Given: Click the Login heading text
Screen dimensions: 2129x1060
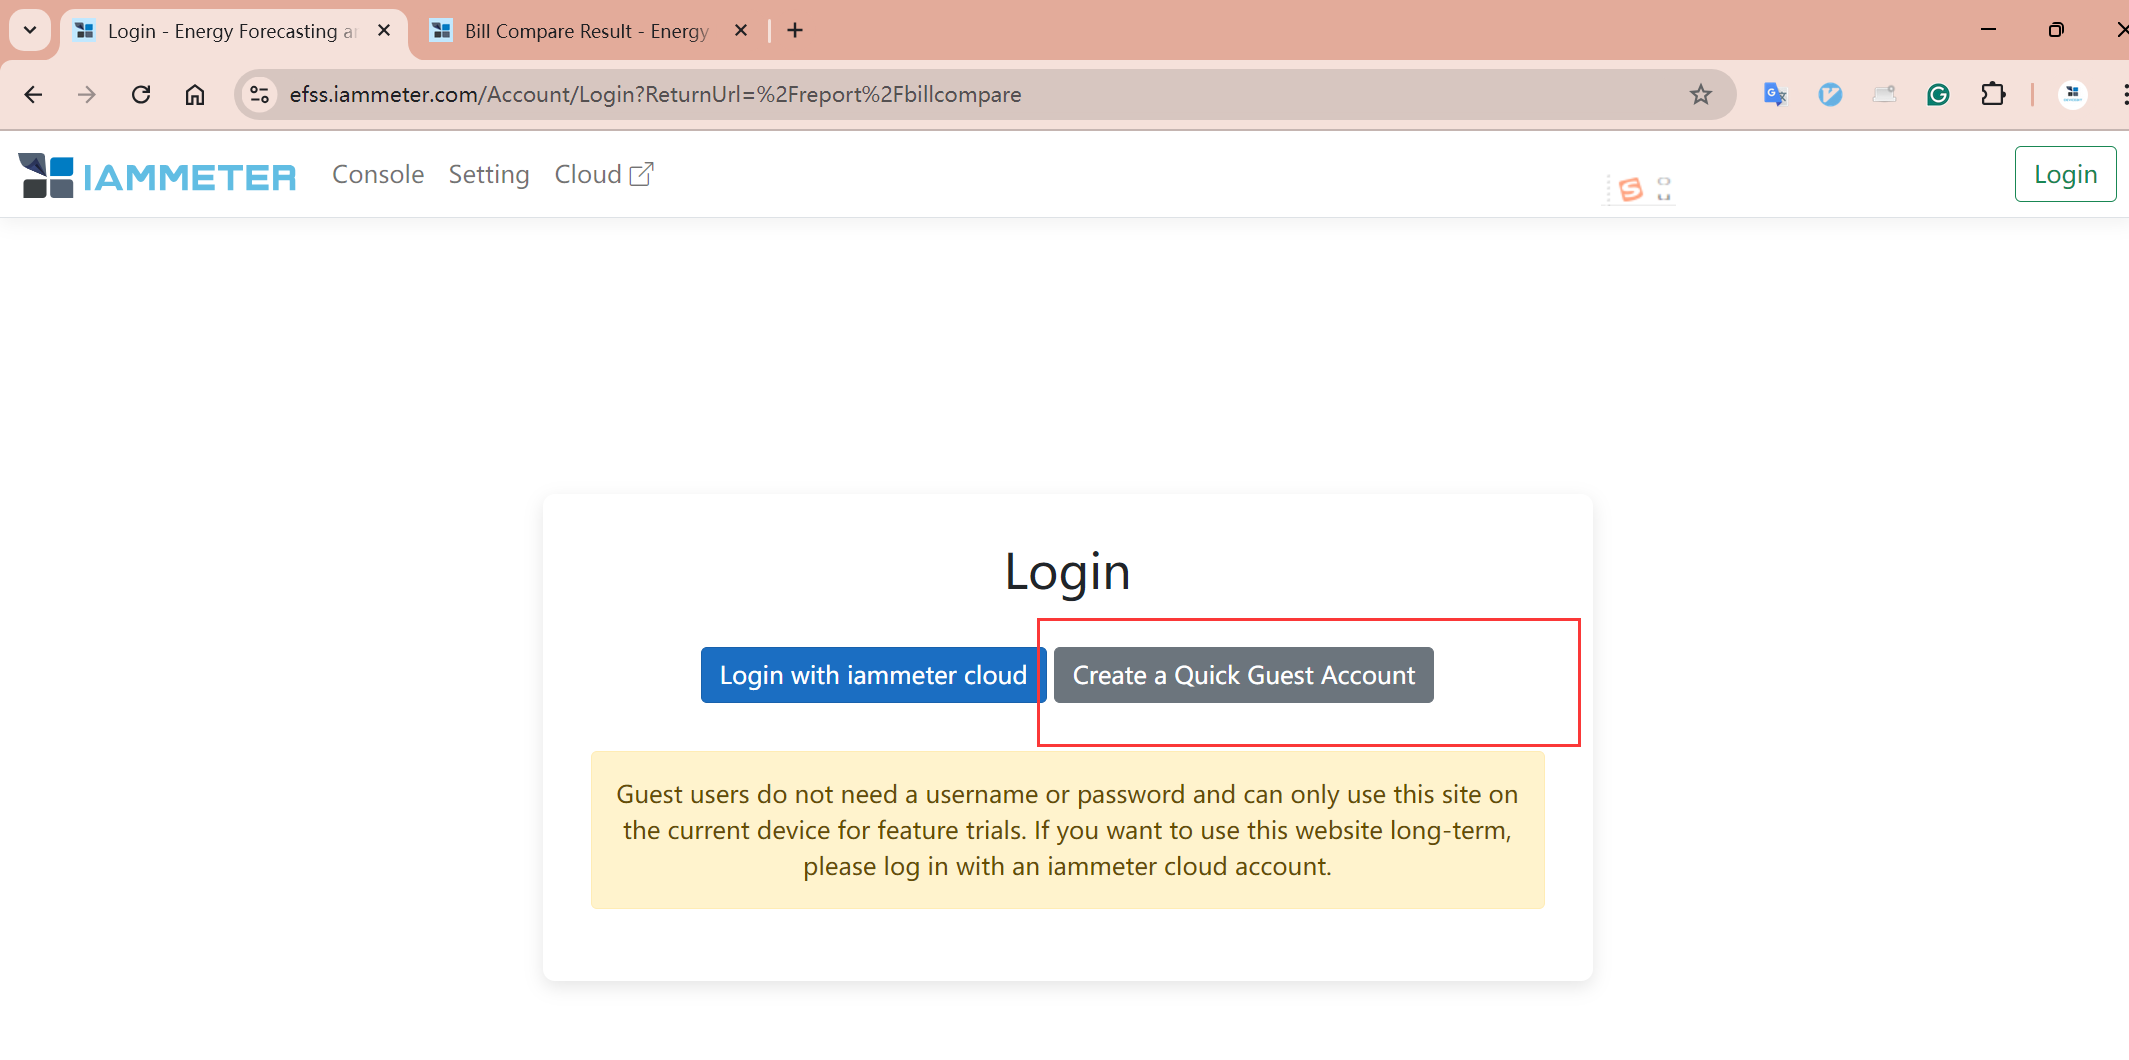Looking at the screenshot, I should click(1067, 573).
